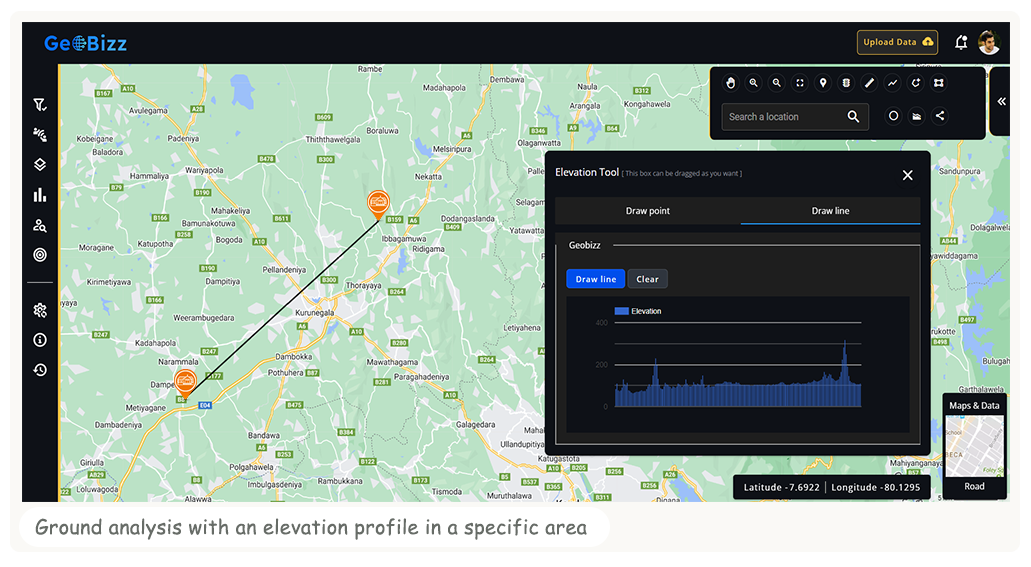The width and height of the screenshot is (1031, 567).
Task: Click the refresh with plus tool
Action: point(915,83)
